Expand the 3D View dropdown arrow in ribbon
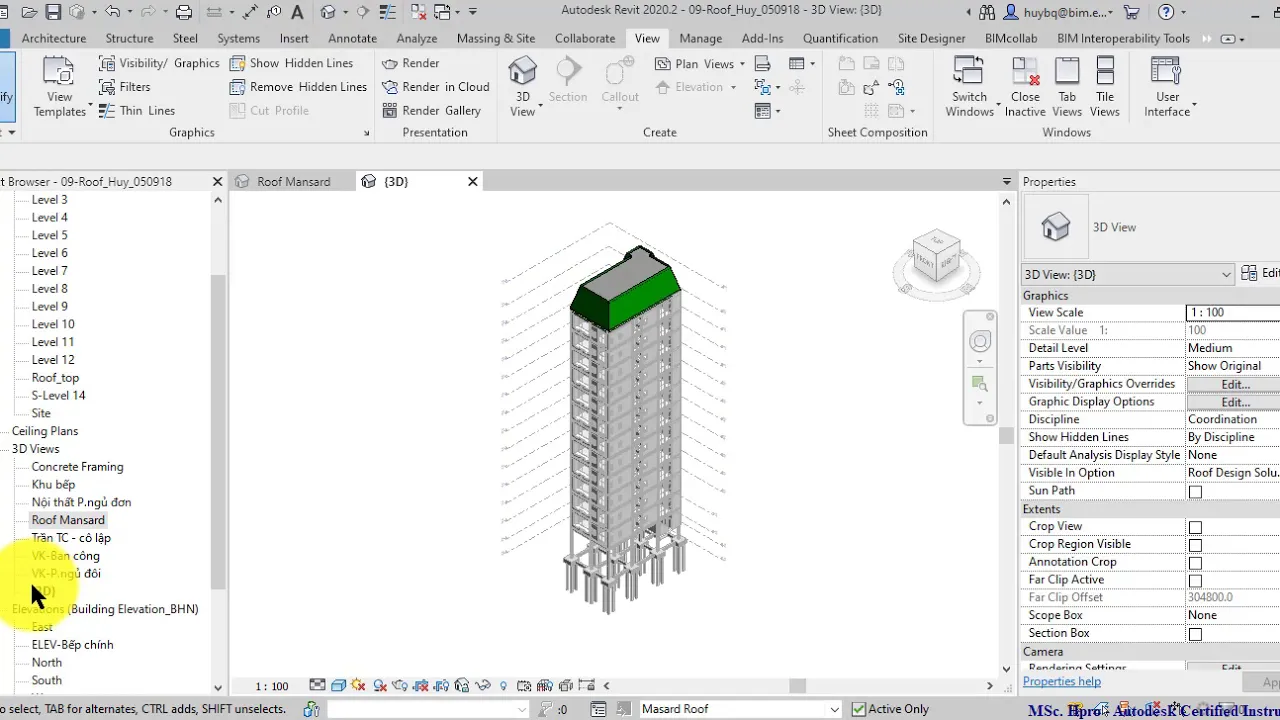Viewport: 1280px width, 720px height. (540, 105)
